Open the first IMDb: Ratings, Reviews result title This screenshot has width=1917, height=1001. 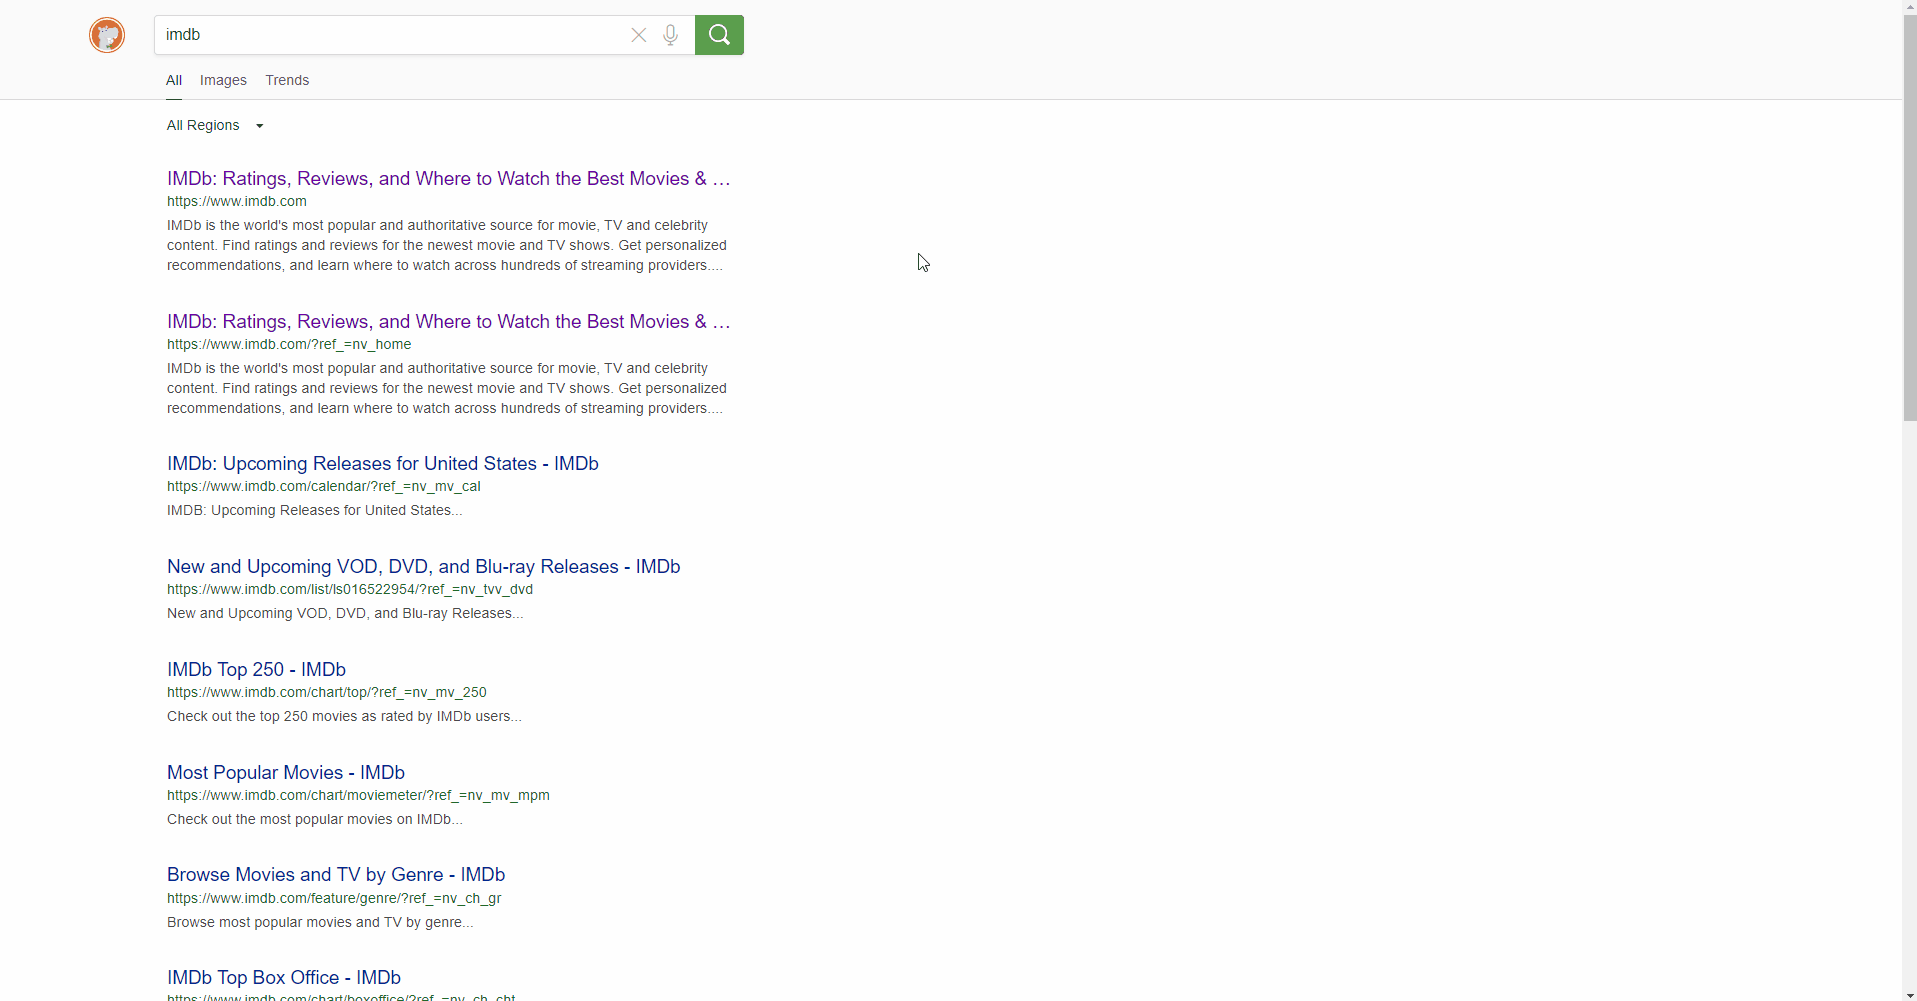point(449,179)
